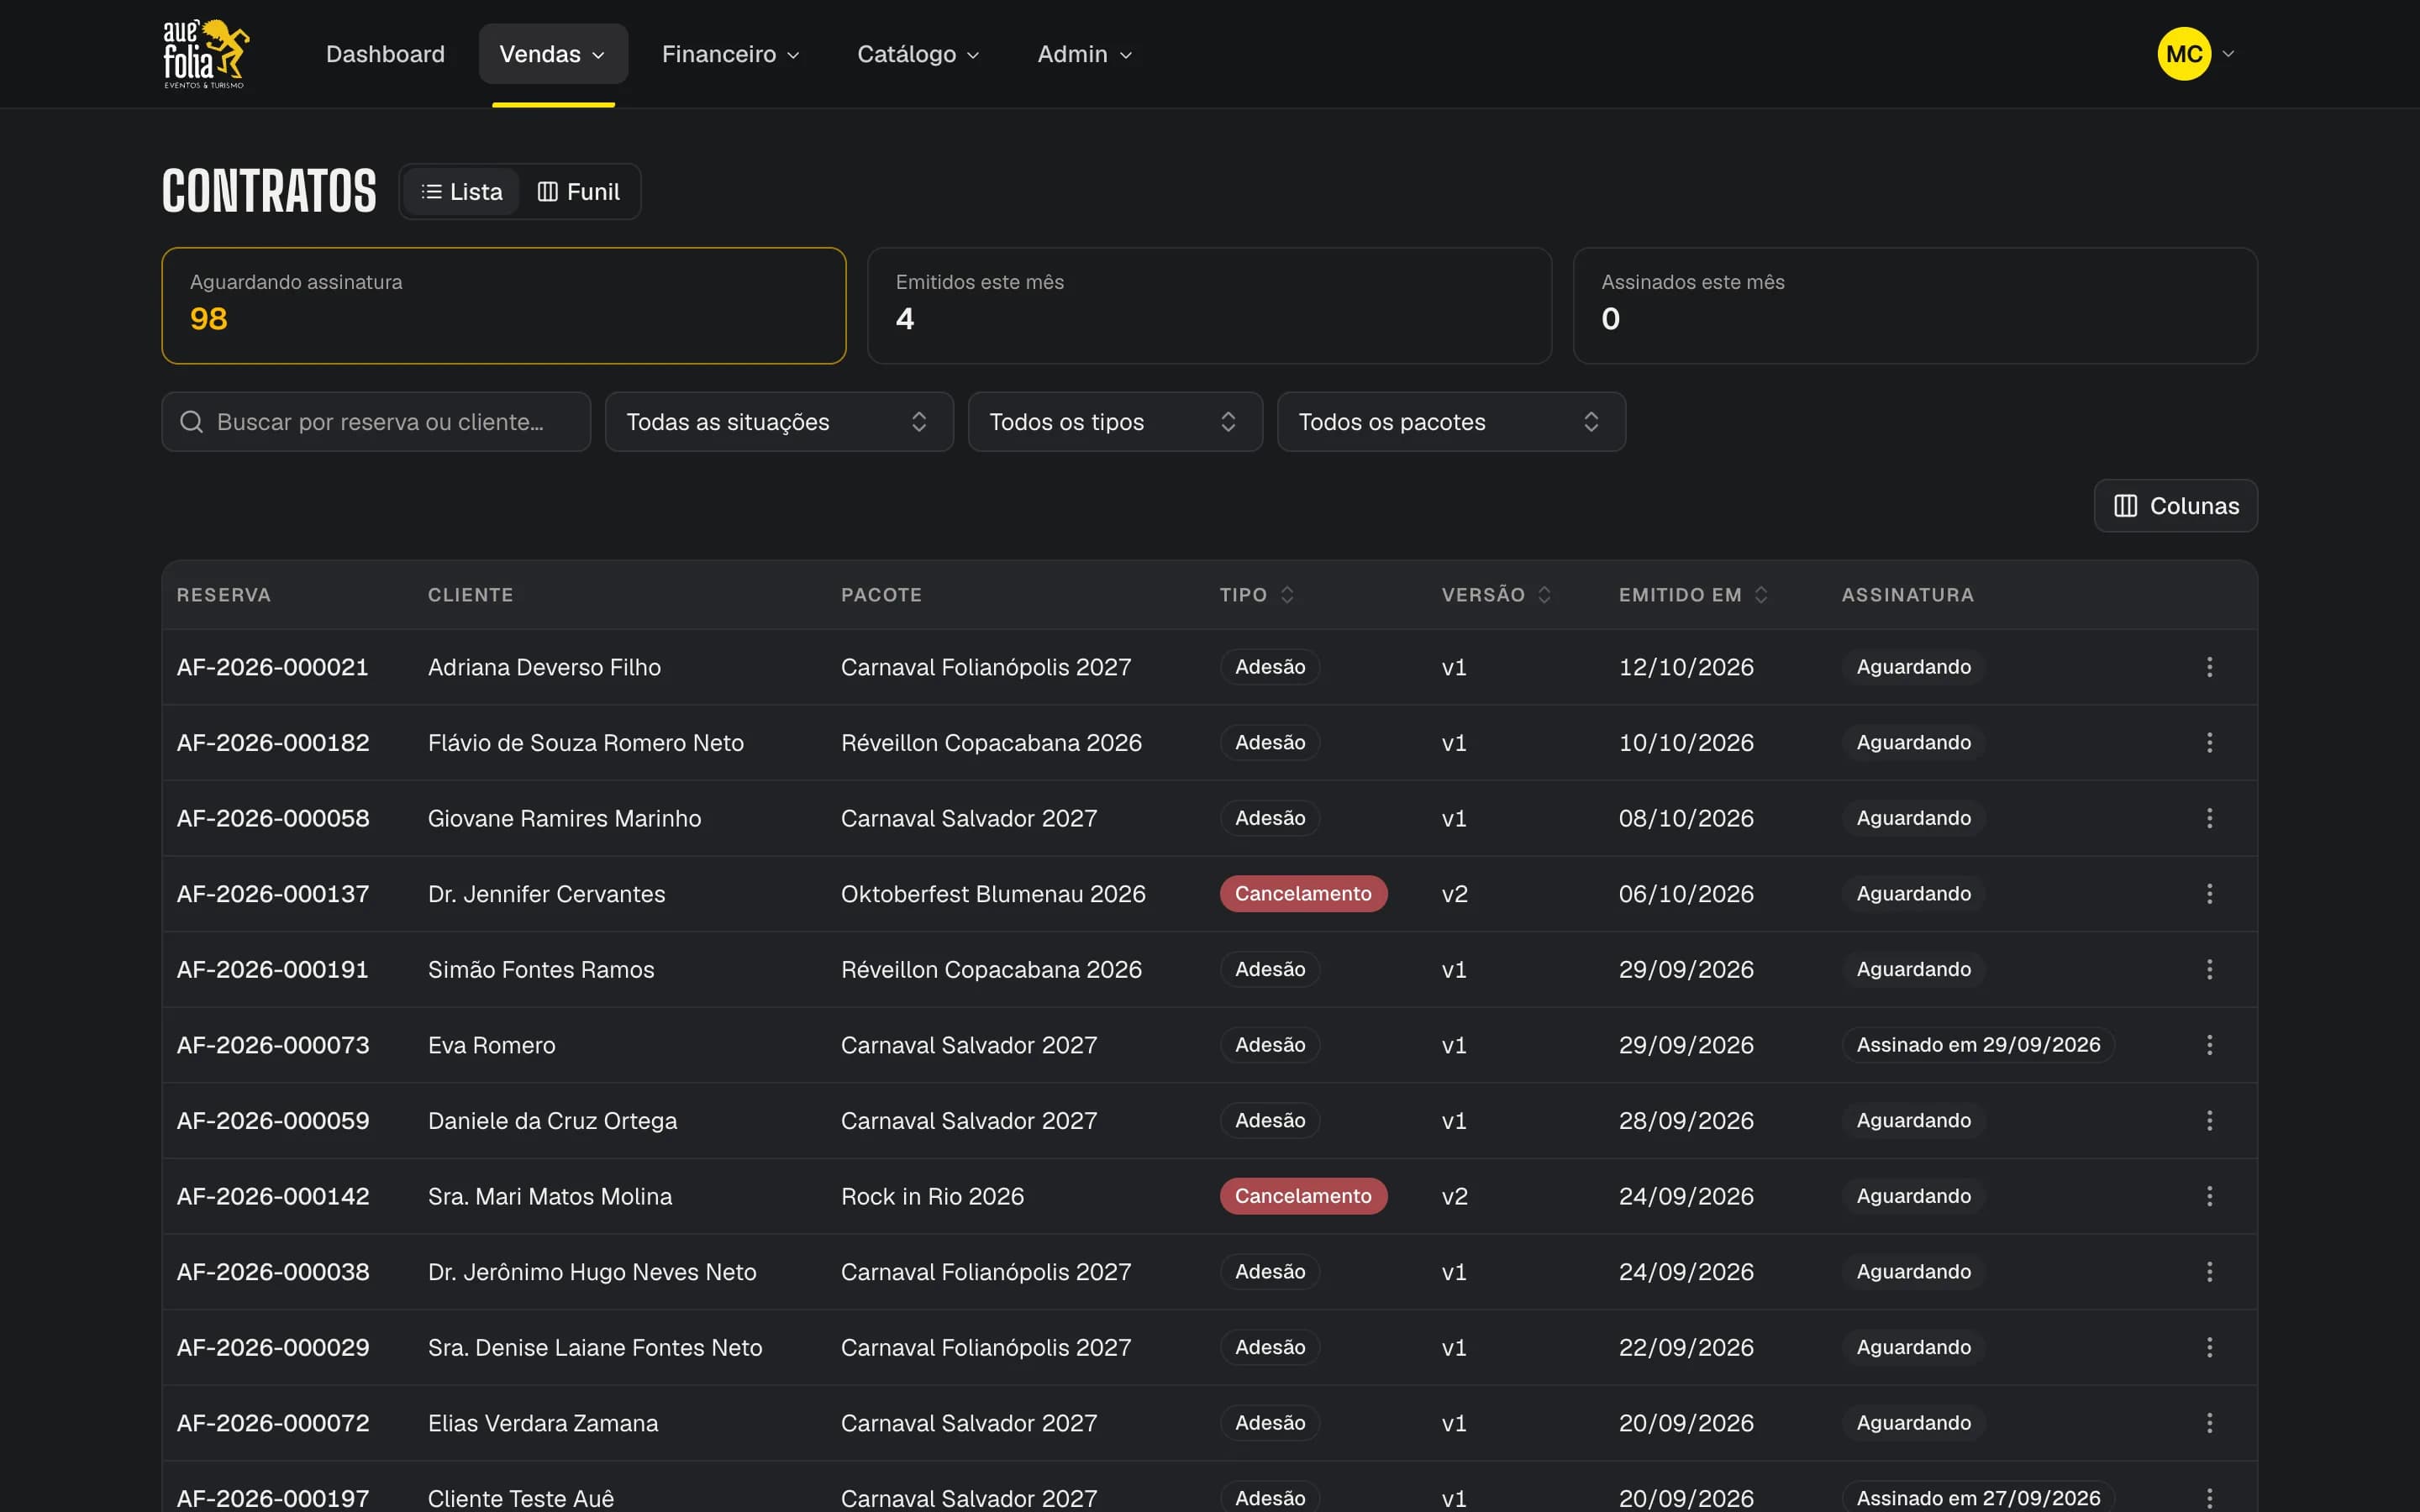Open kebab menu for Rock in Rio row
Viewport: 2420px width, 1512px height.
click(2209, 1196)
